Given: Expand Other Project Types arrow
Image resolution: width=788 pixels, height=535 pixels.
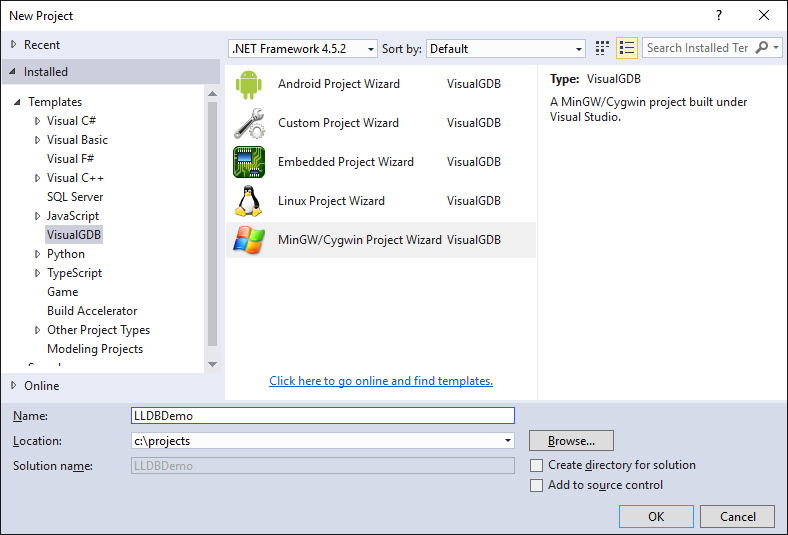Looking at the screenshot, I should pyautogui.click(x=37, y=330).
